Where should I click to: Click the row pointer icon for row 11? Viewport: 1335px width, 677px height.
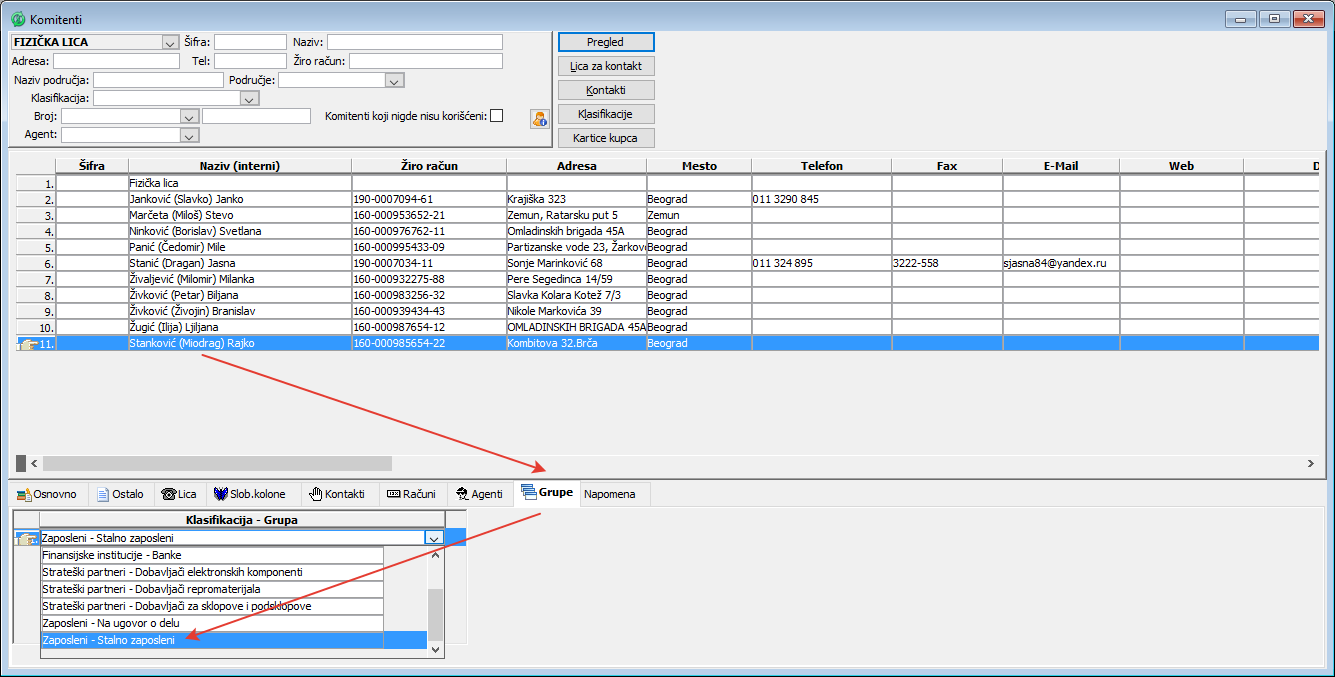[27, 343]
